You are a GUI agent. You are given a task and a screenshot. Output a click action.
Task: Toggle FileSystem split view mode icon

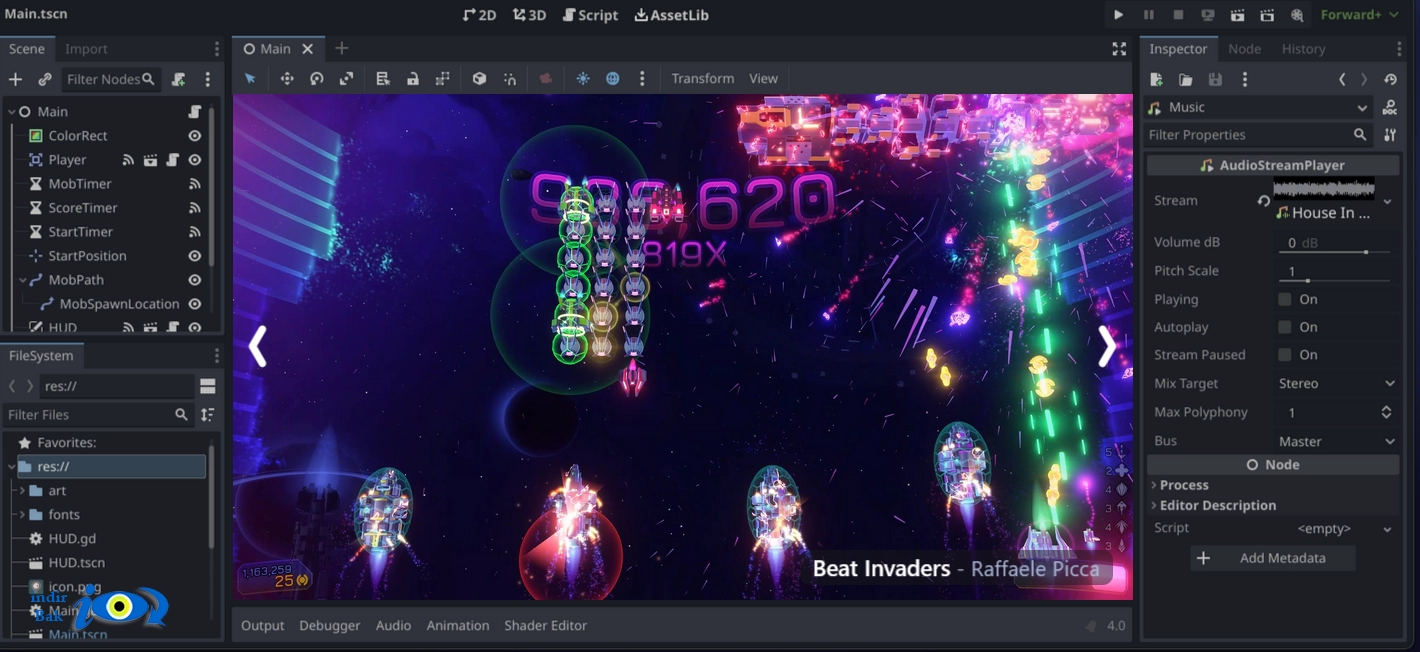coord(208,386)
